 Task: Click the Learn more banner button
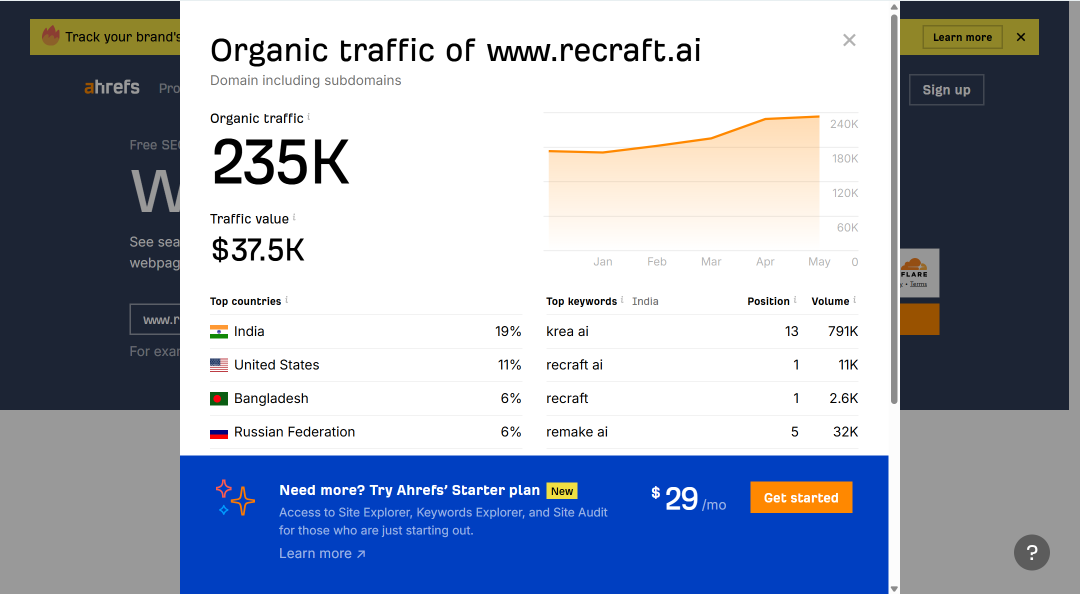(x=962, y=37)
